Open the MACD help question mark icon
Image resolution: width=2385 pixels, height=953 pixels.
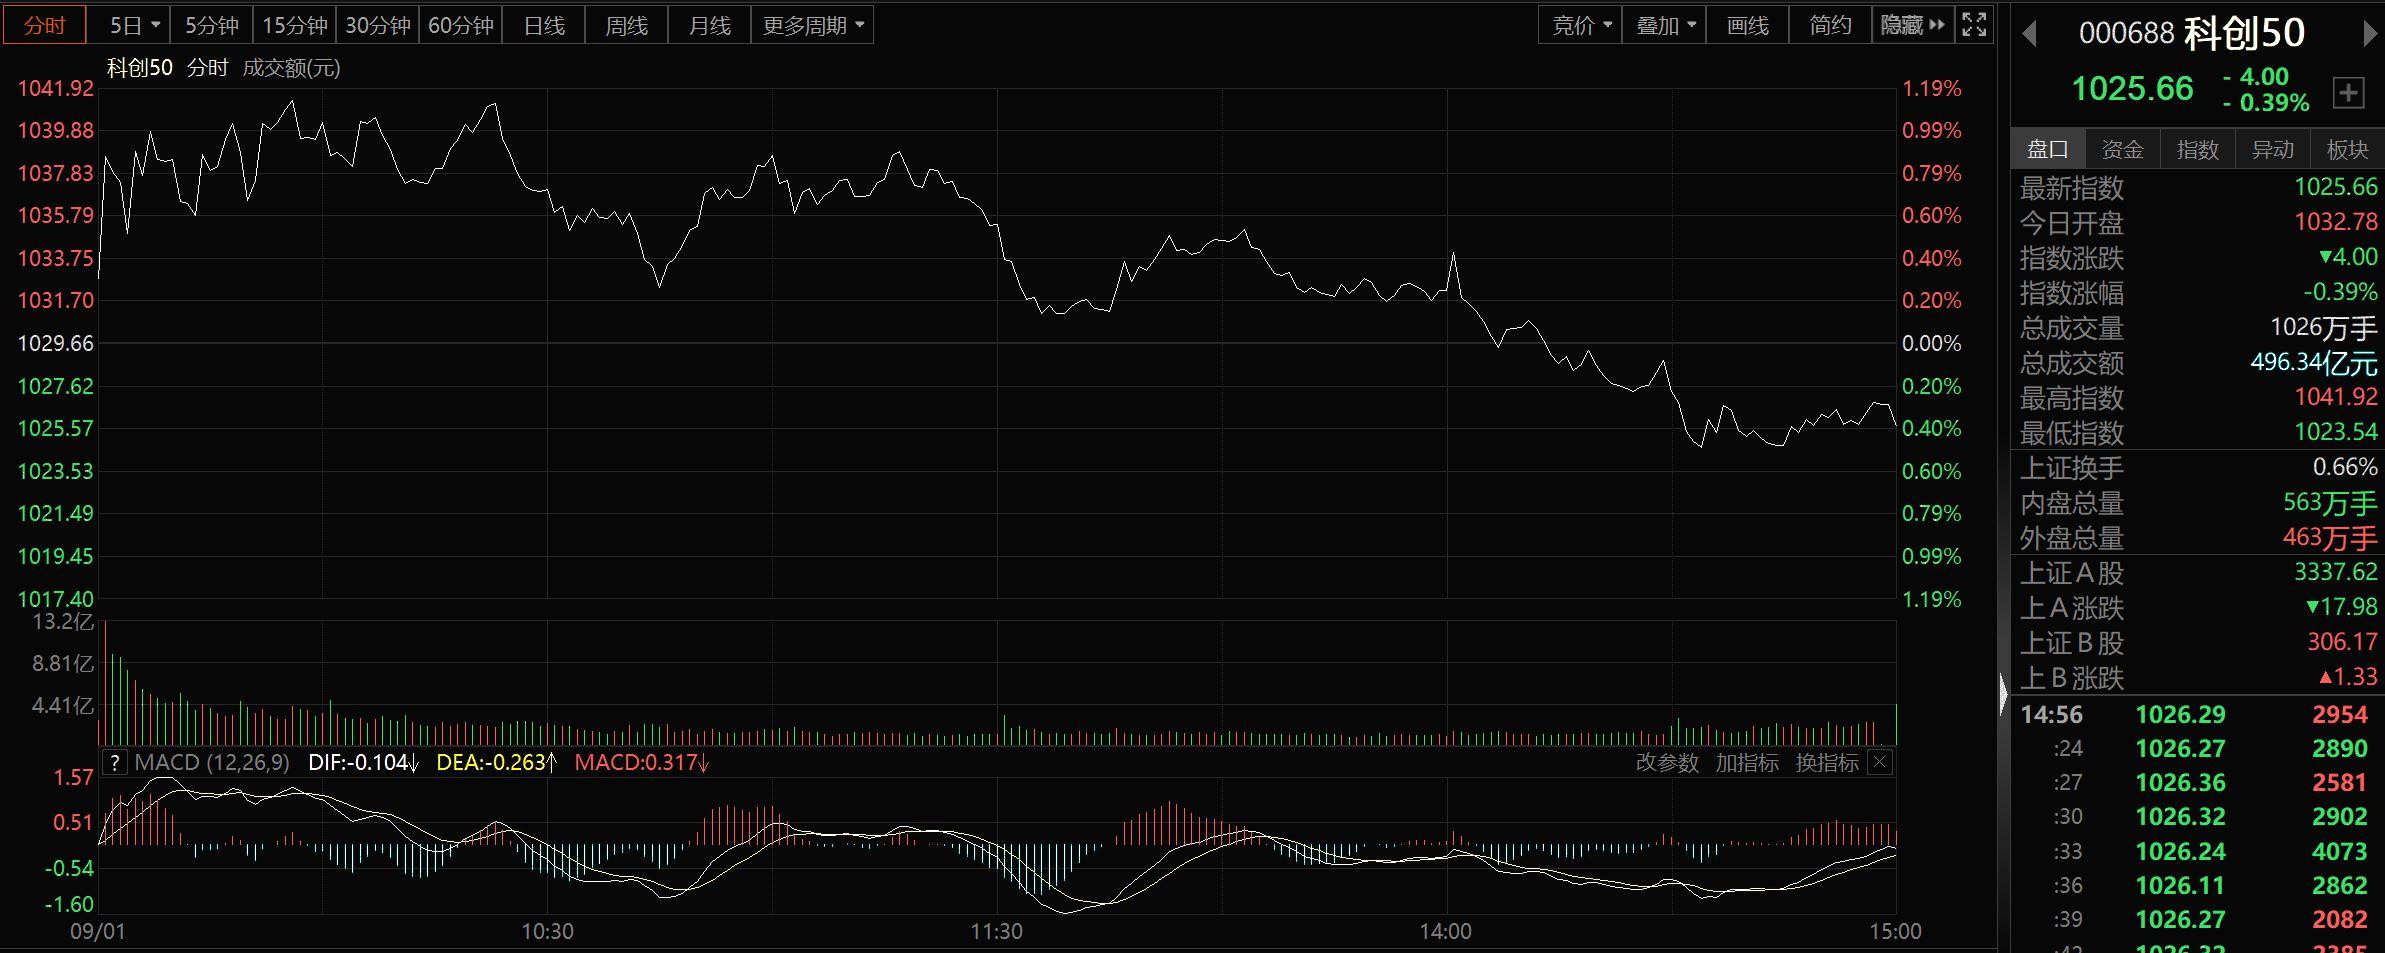(x=115, y=763)
